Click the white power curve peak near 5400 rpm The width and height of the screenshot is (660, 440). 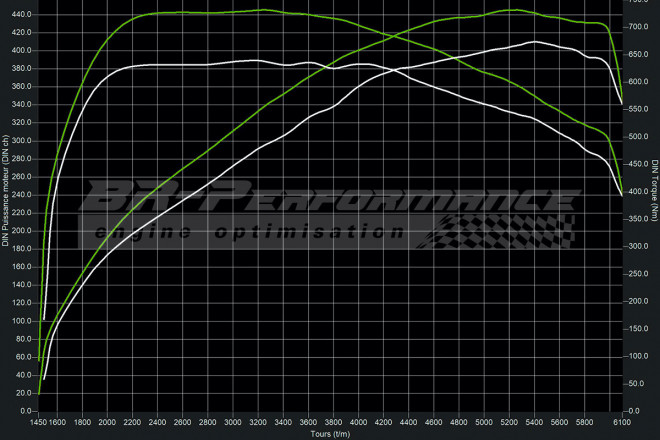pyautogui.click(x=534, y=42)
